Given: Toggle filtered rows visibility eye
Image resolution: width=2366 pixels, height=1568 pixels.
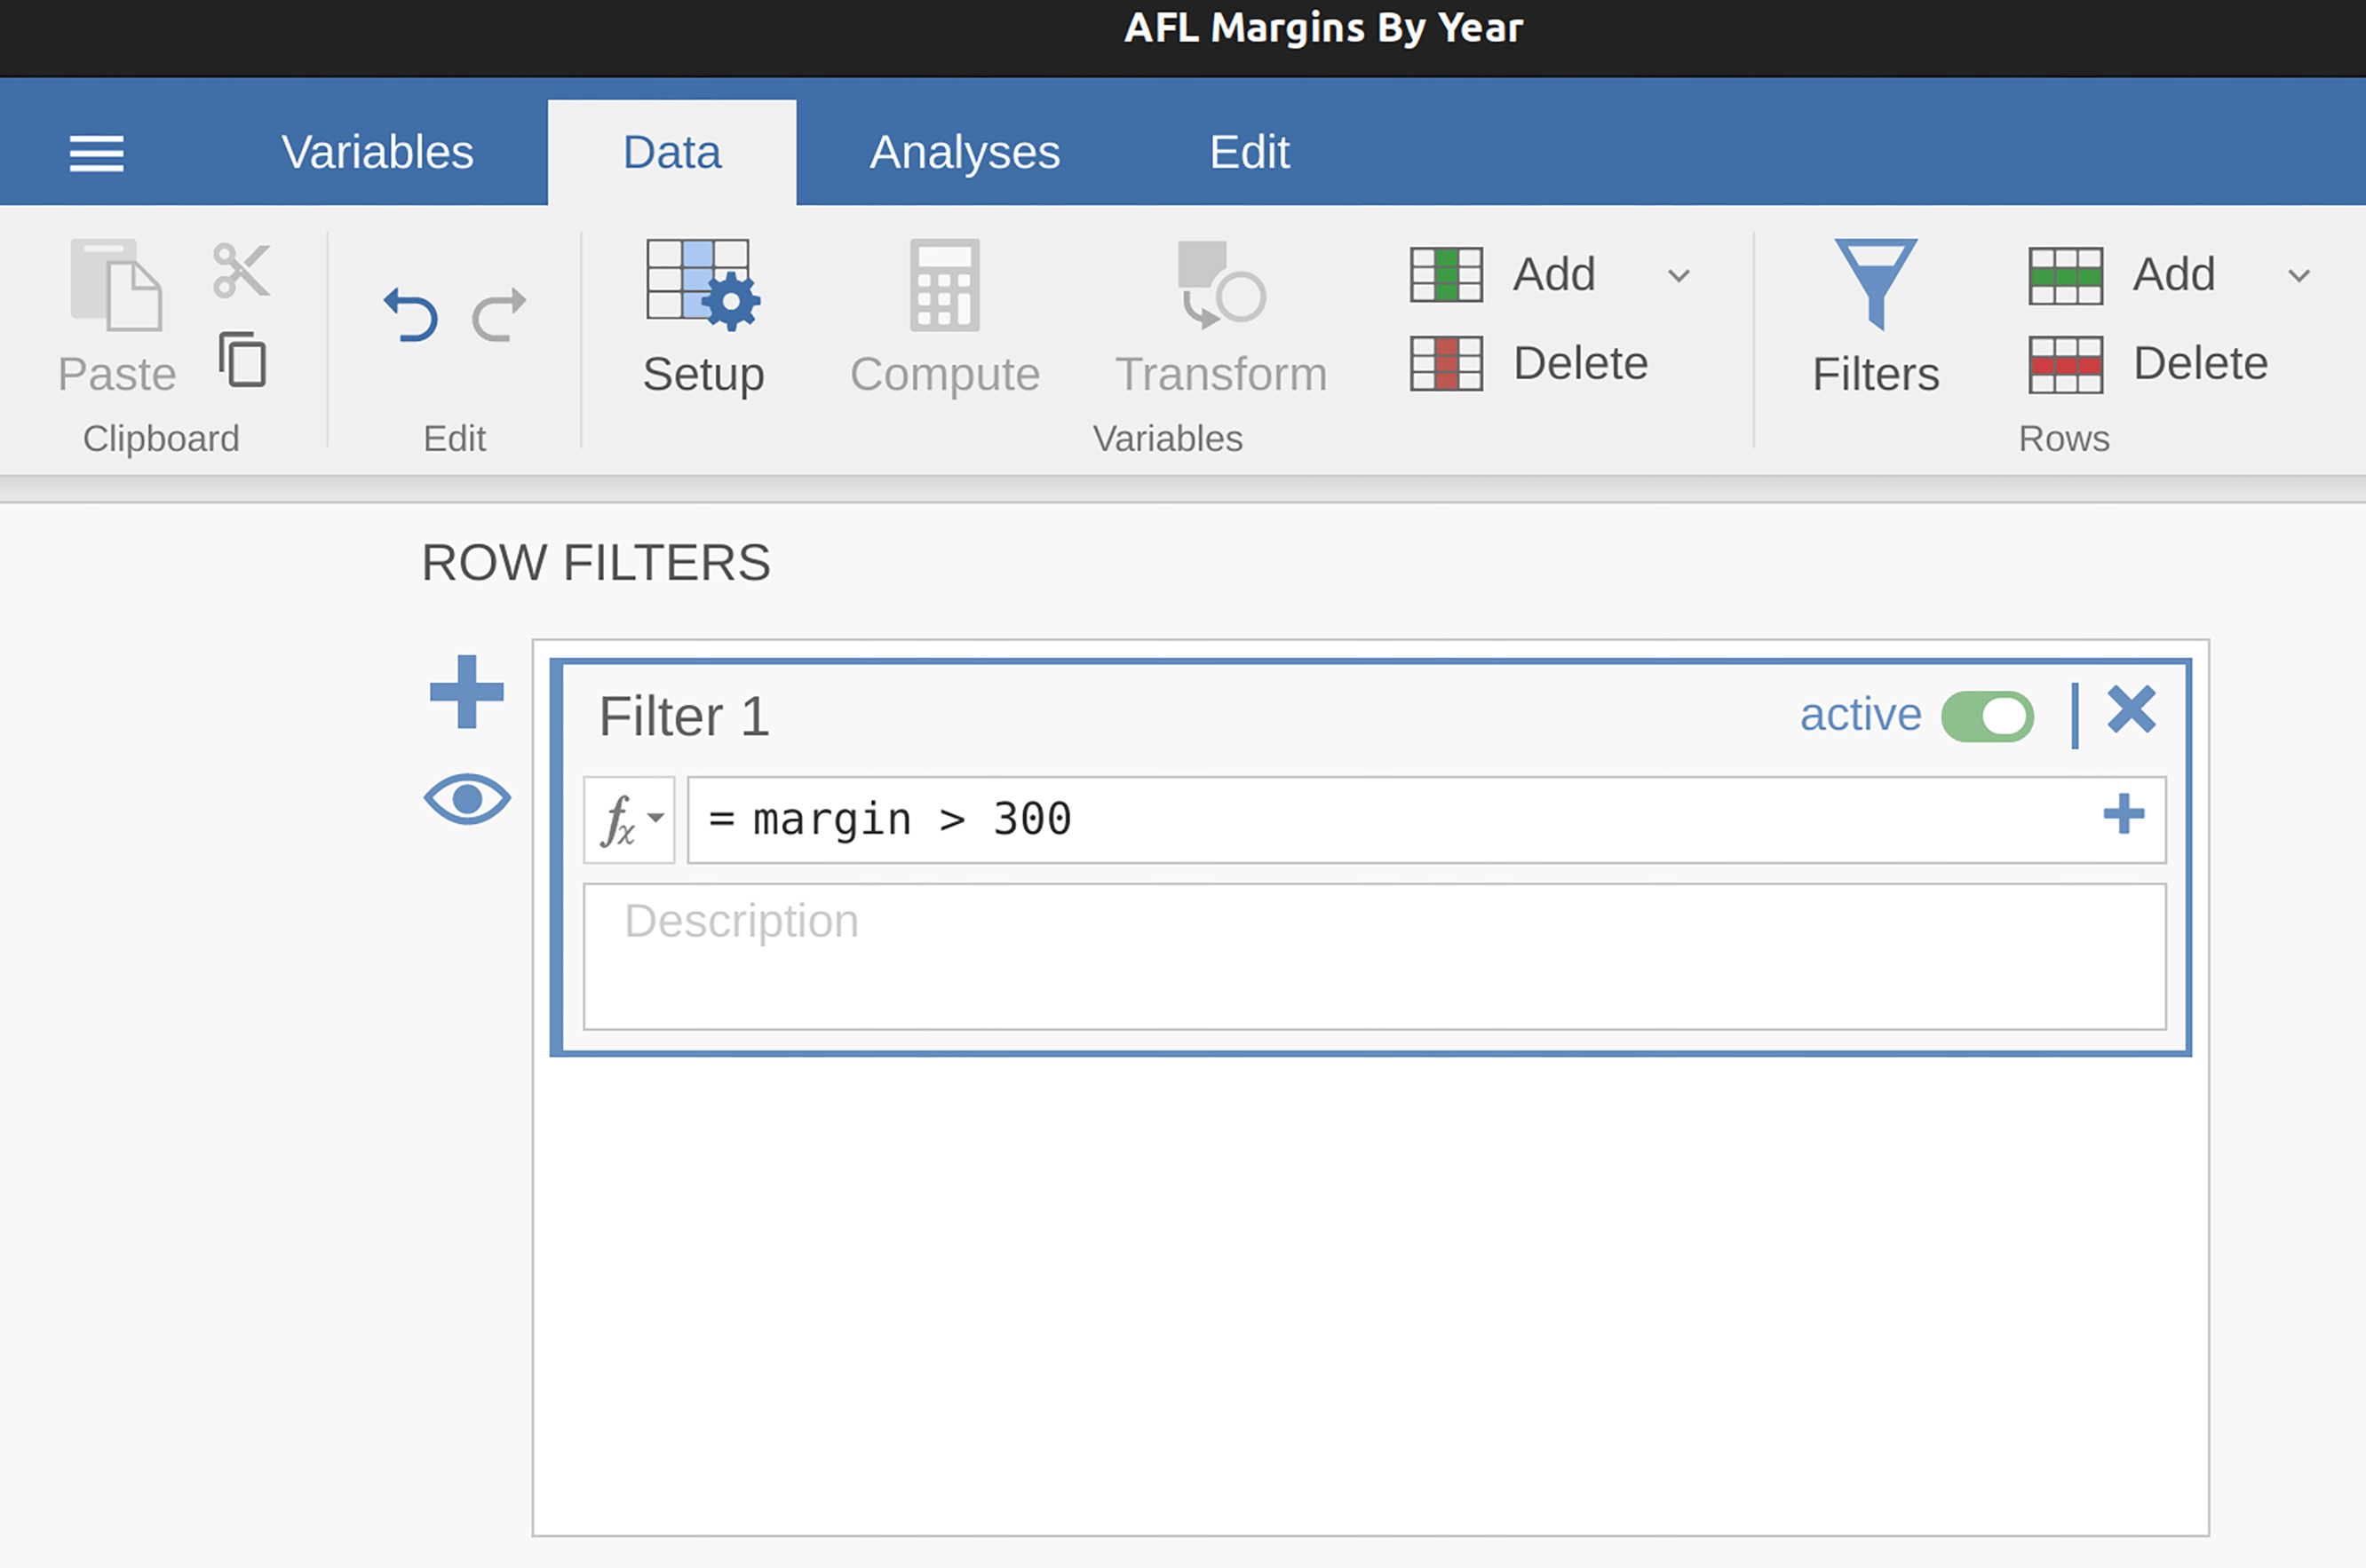Looking at the screenshot, I should point(467,799).
